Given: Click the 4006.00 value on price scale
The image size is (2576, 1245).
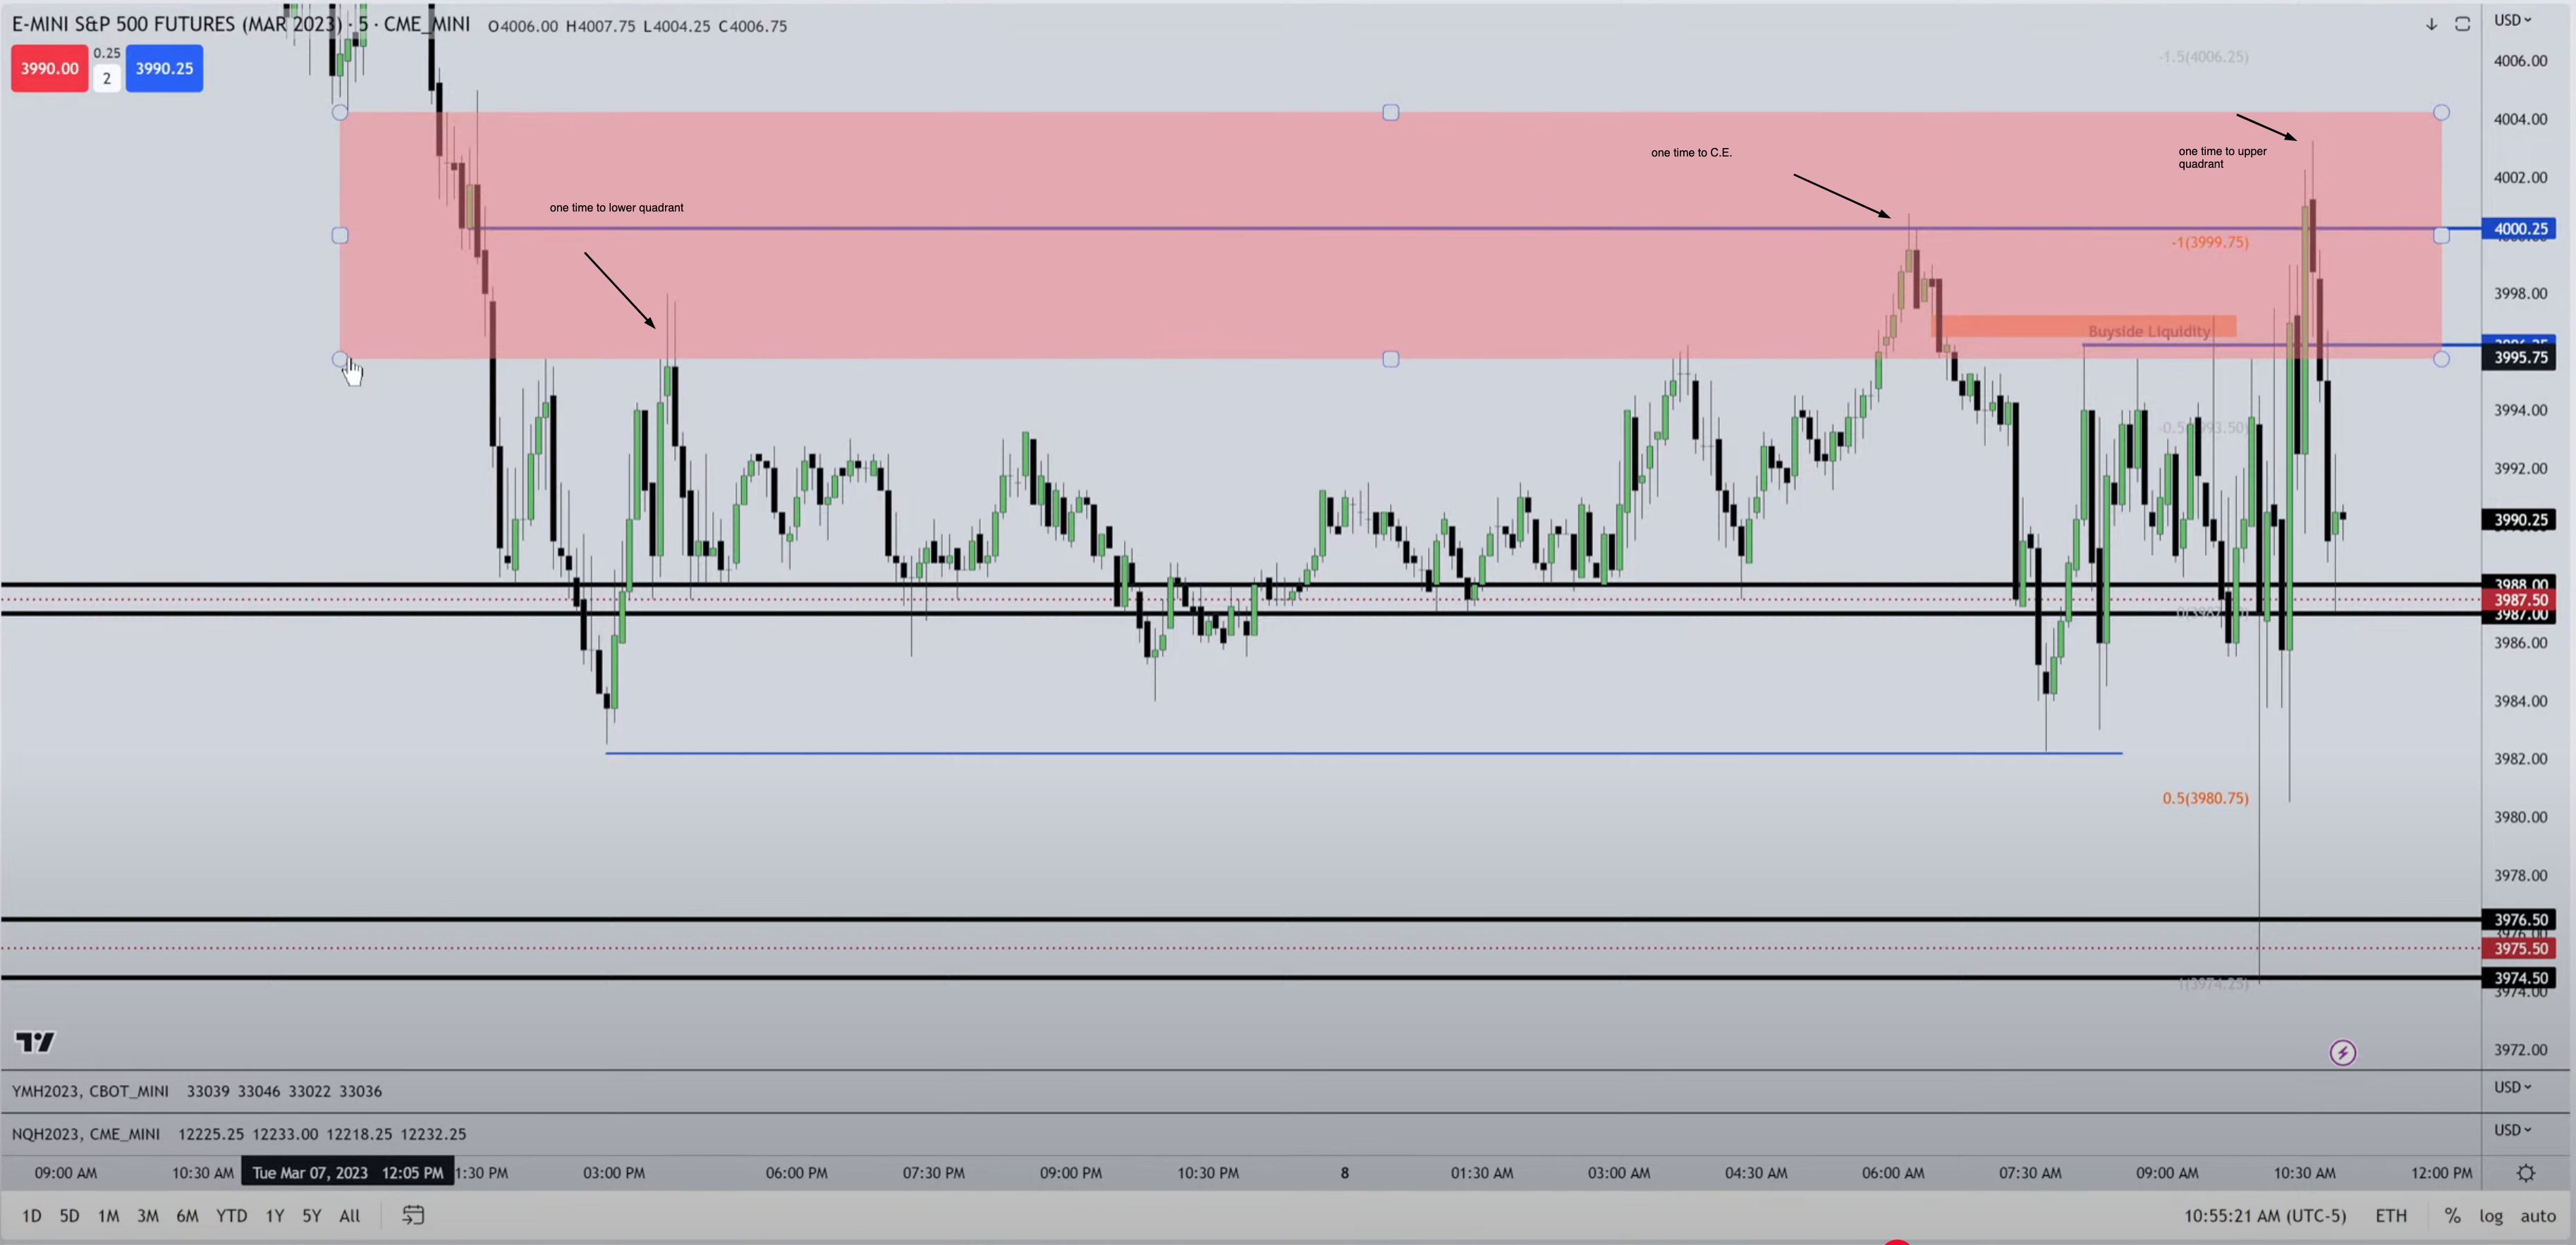Looking at the screenshot, I should (x=2520, y=61).
